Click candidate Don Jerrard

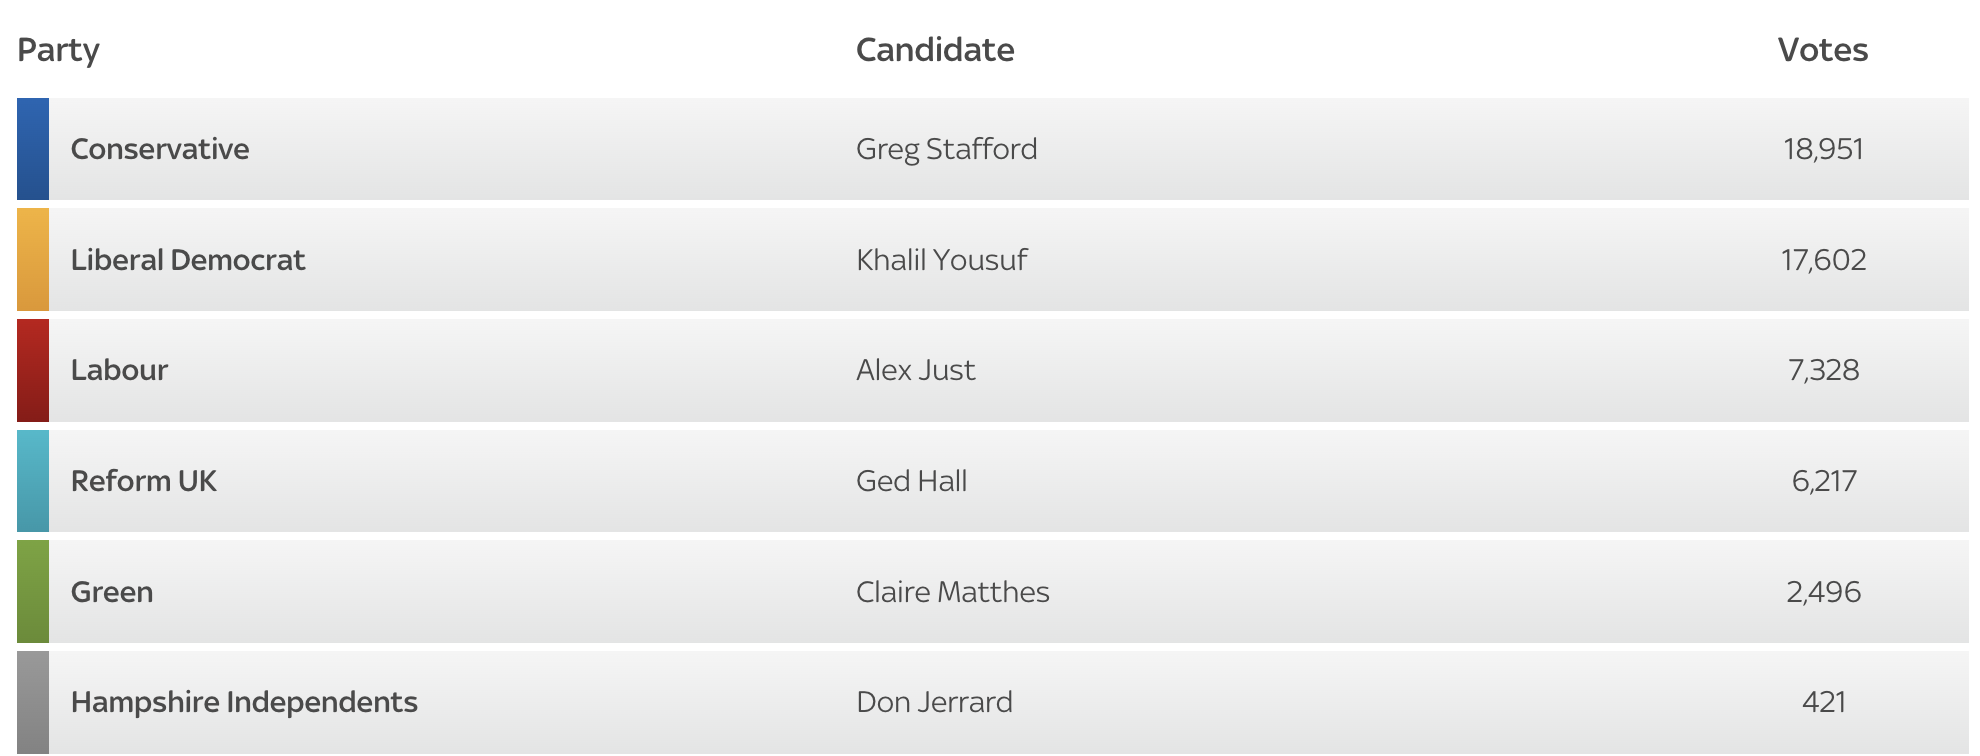click(934, 702)
